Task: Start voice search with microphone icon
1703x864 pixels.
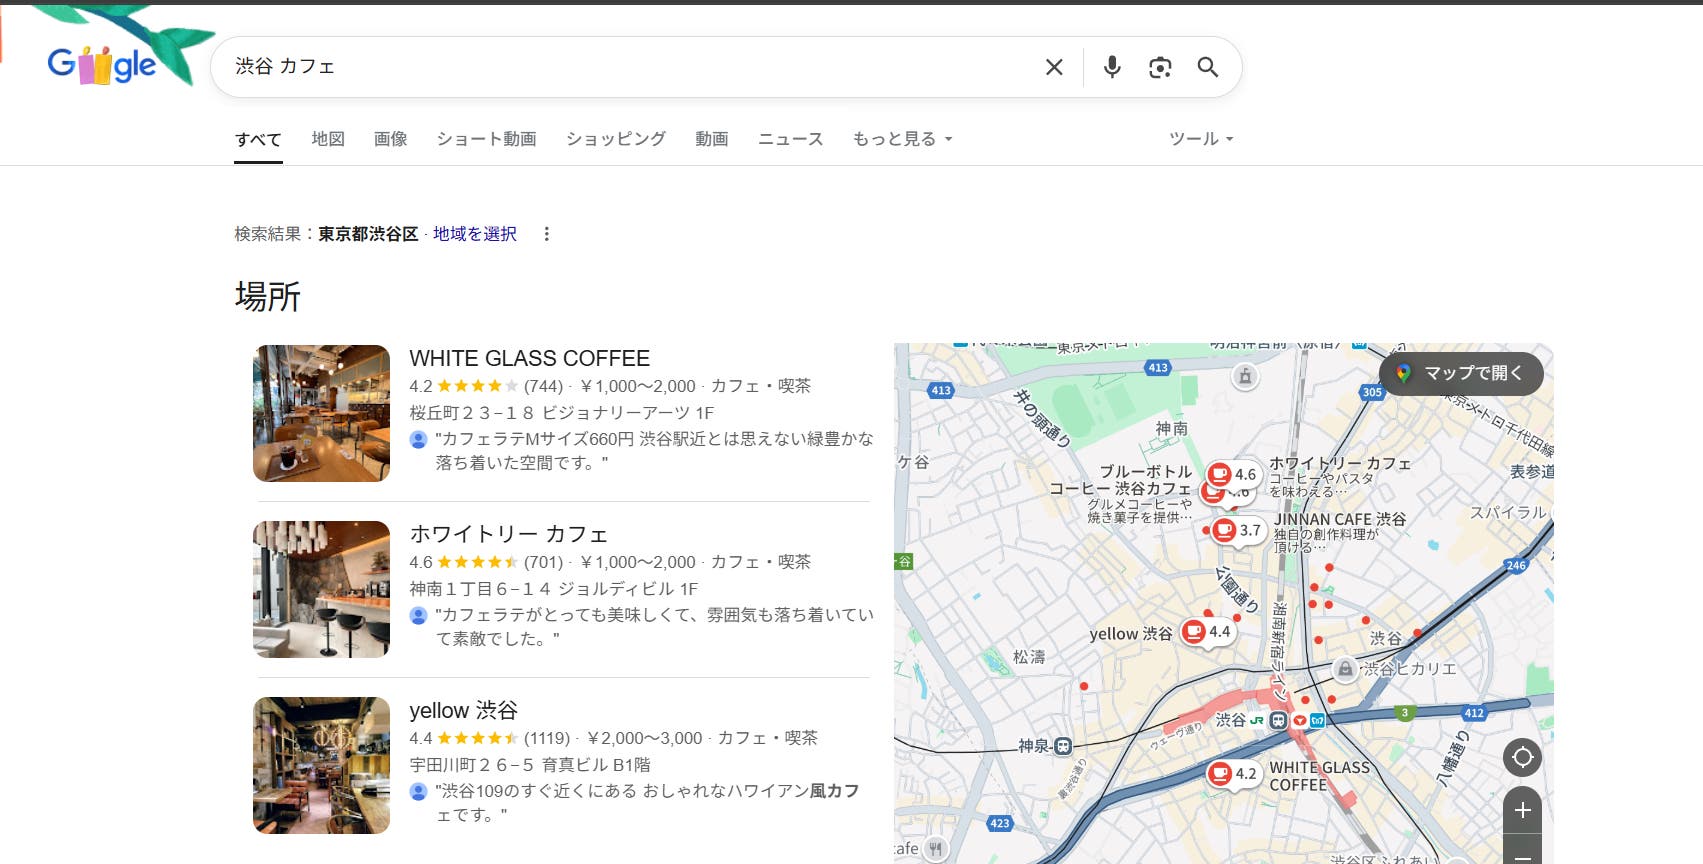Action: point(1111,67)
